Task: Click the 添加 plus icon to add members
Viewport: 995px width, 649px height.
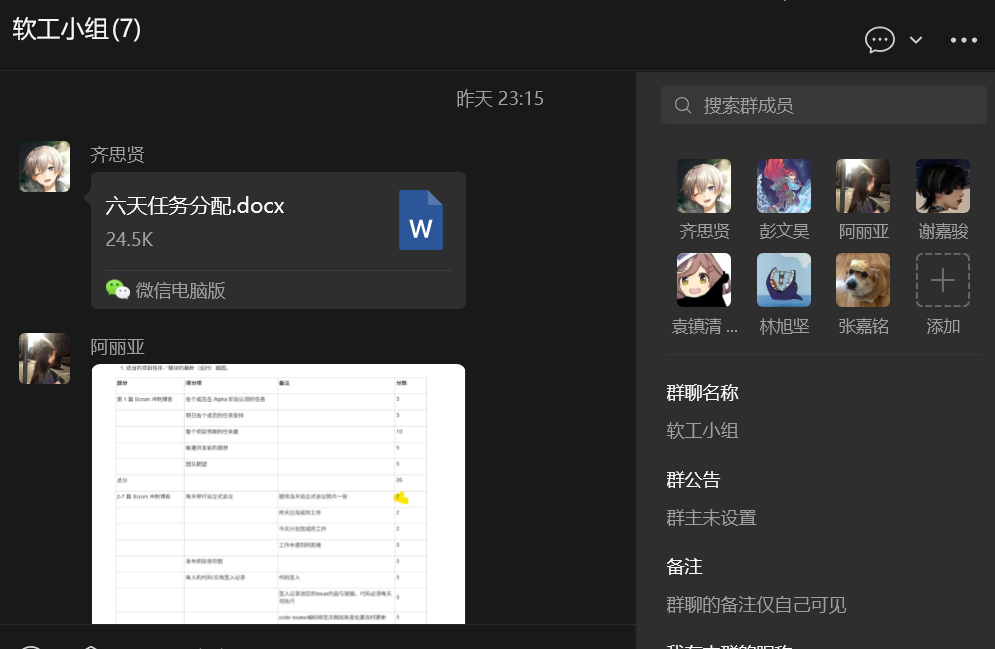Action: [942, 280]
